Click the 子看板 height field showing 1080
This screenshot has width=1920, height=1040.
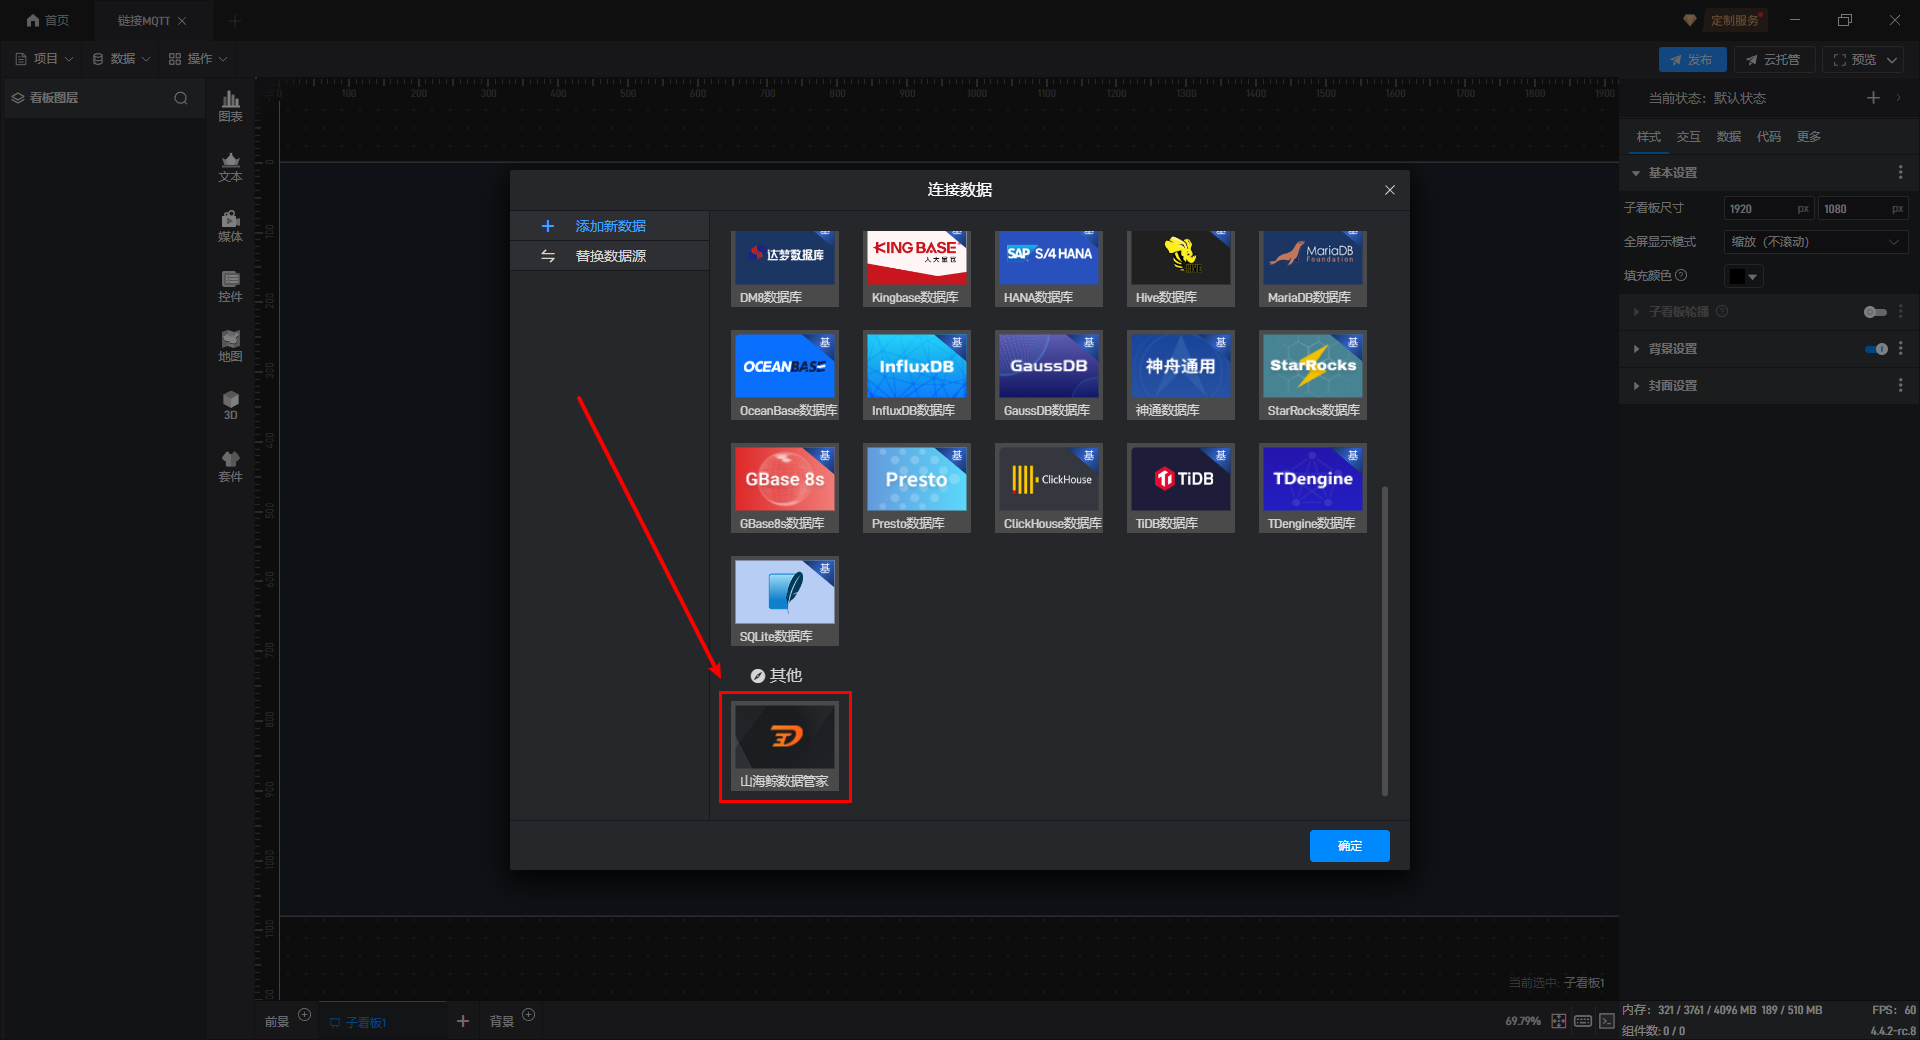click(x=1863, y=209)
